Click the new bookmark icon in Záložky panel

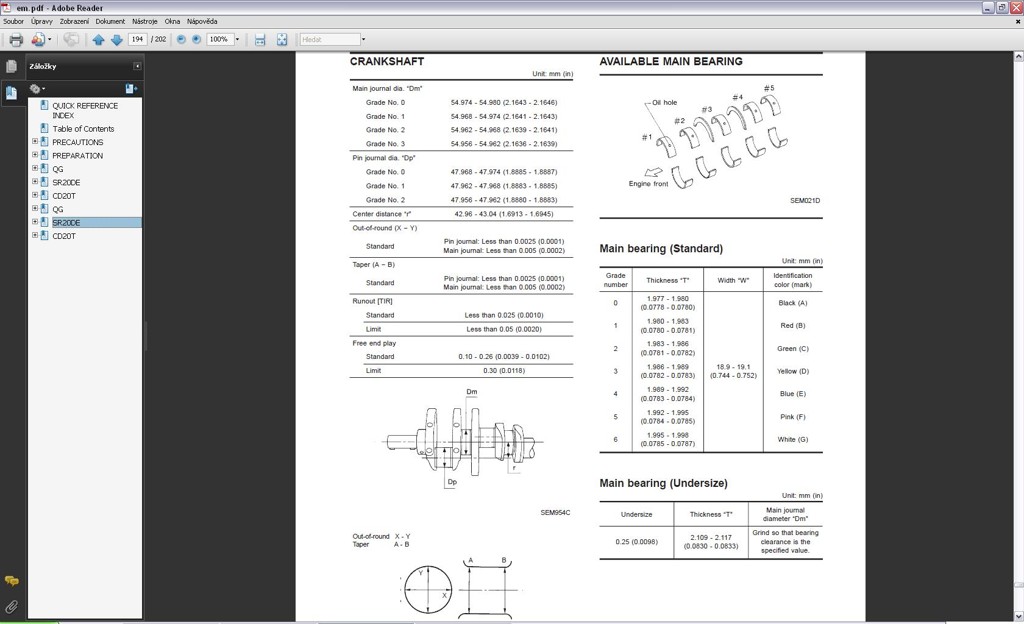click(x=131, y=89)
